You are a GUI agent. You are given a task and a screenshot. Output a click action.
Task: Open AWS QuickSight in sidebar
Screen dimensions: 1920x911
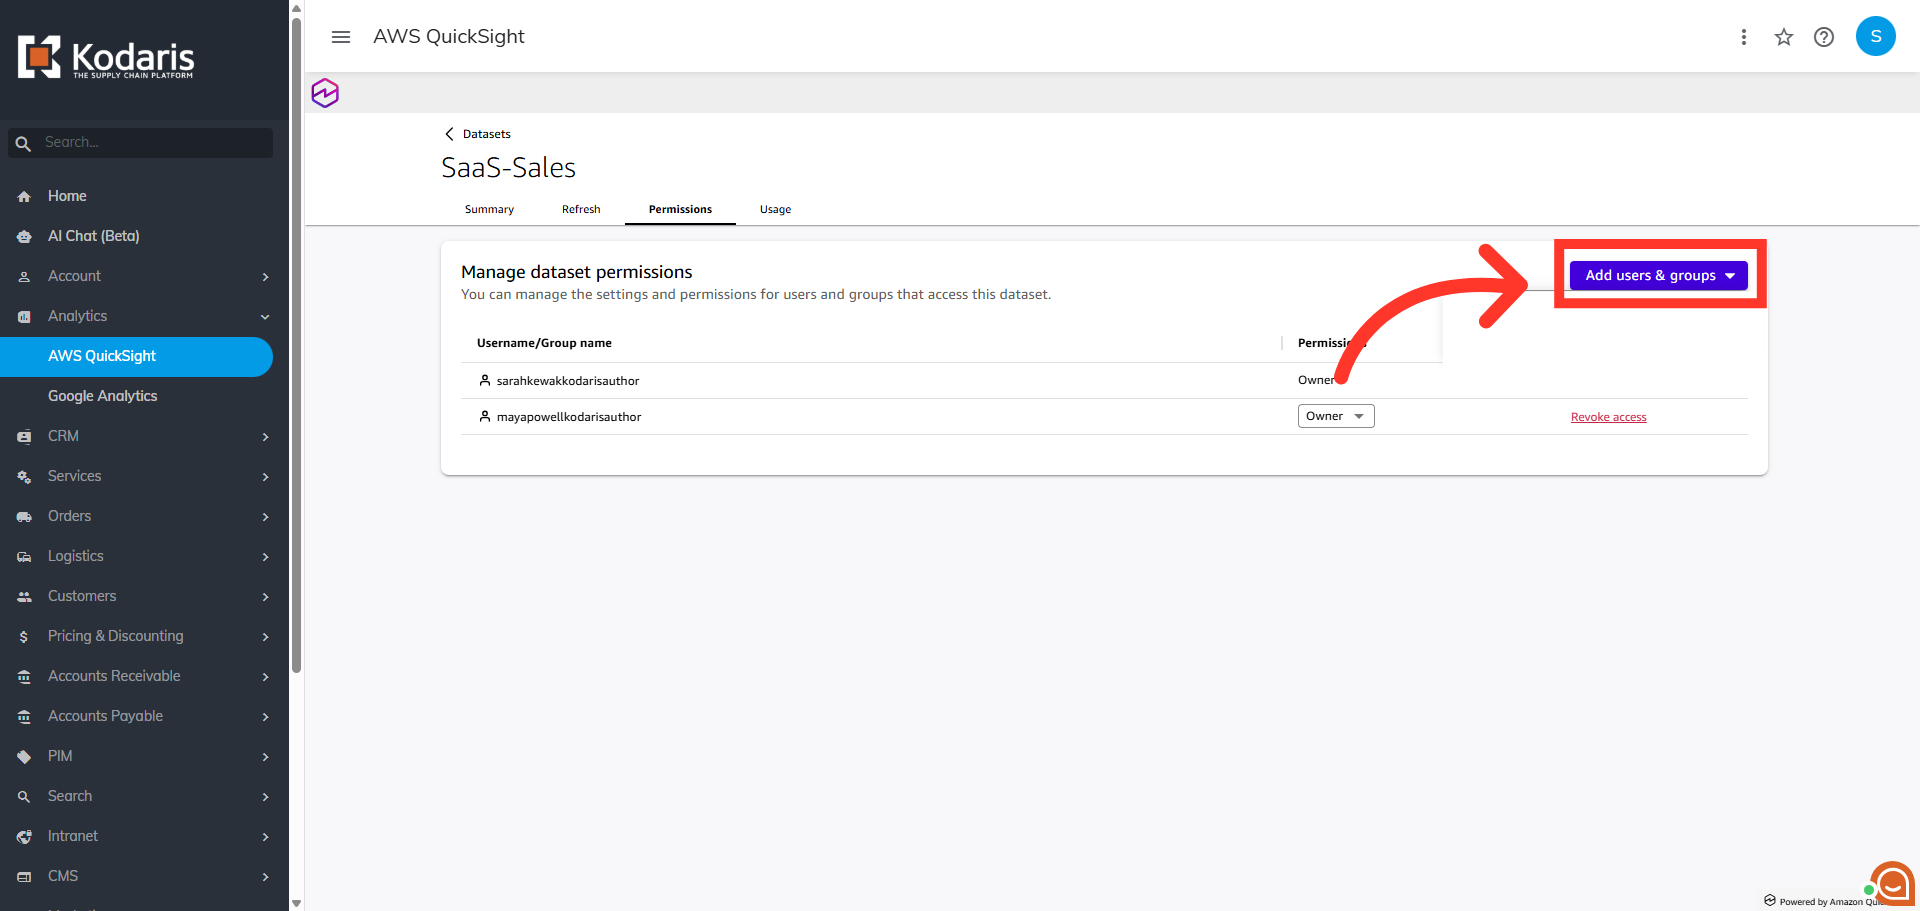pyautogui.click(x=136, y=357)
